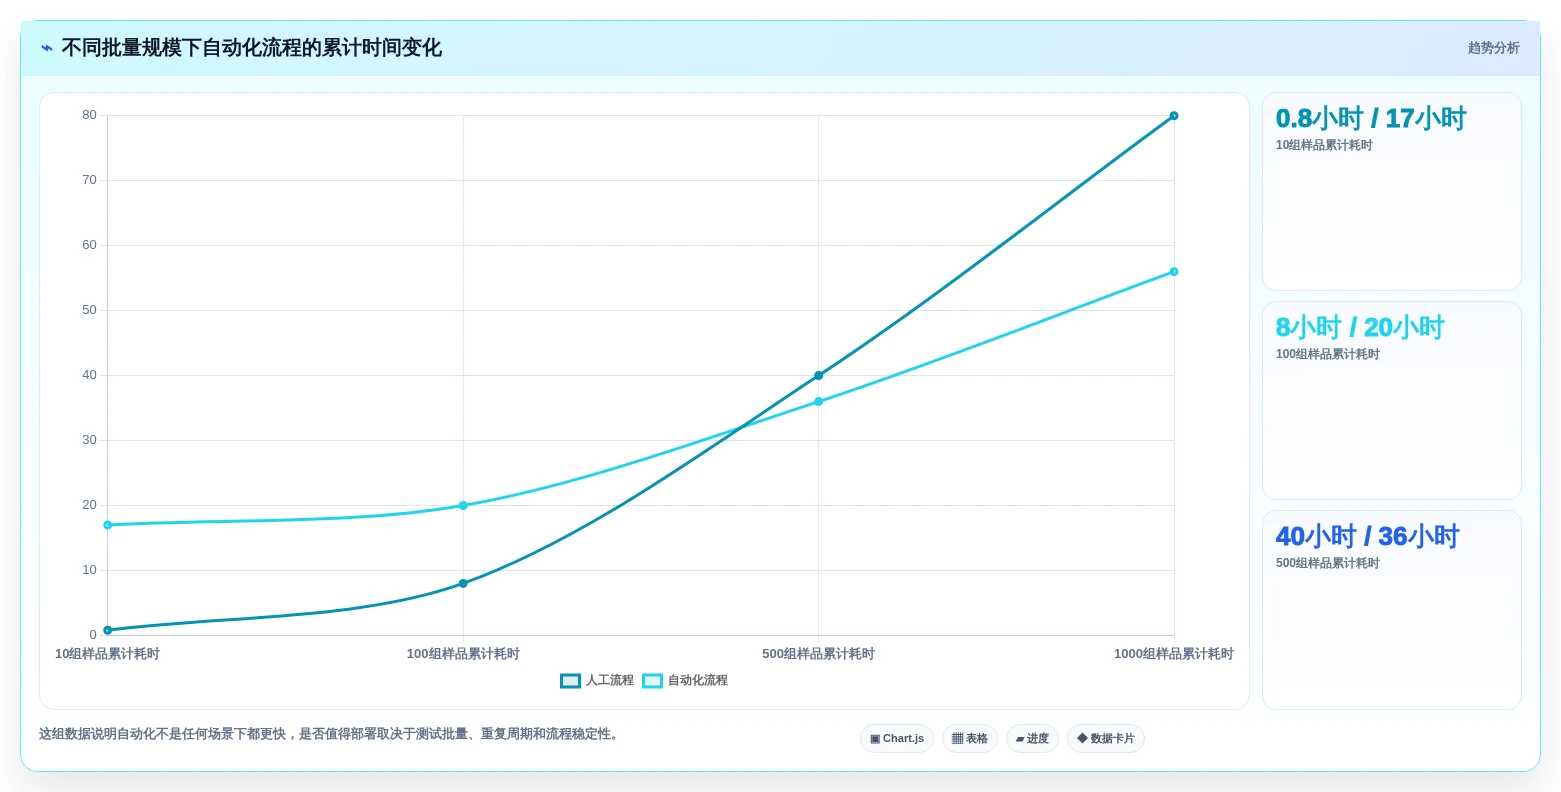
Task: Click x-axis label 500组样品累计耗时
Action: [x=818, y=654]
